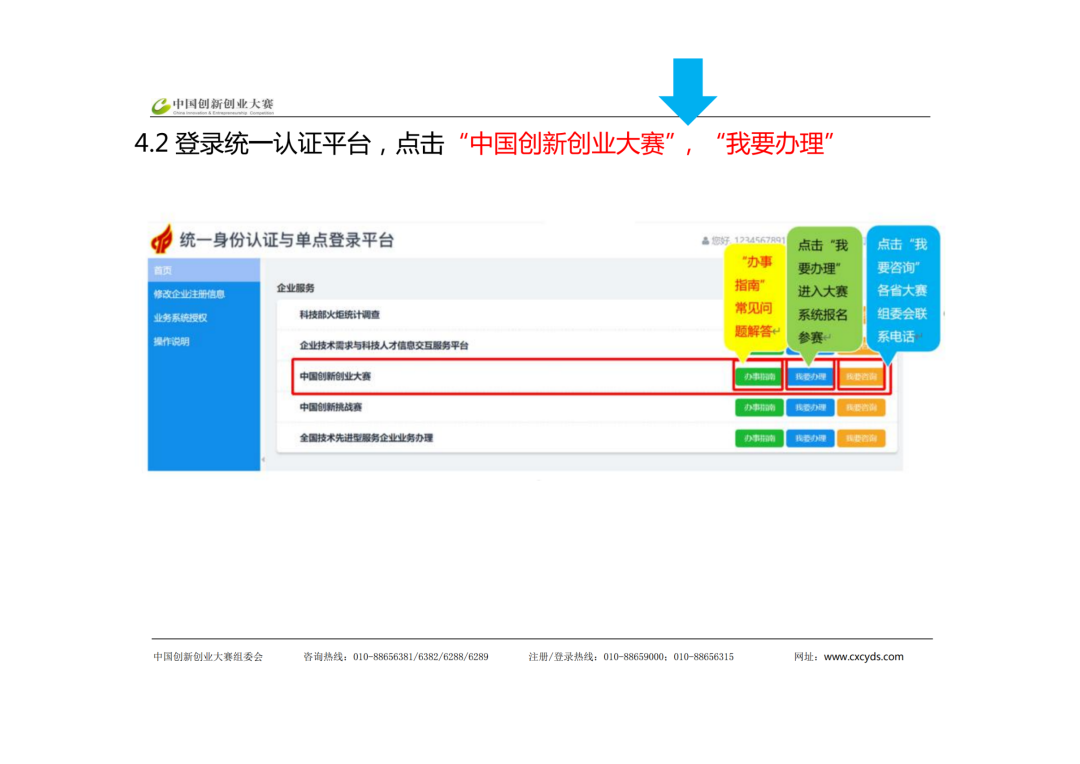Image resolution: width=1080 pixels, height=764 pixels.
Task: Click 我要办理 for 中国创新创业大赛
Action: click(810, 377)
